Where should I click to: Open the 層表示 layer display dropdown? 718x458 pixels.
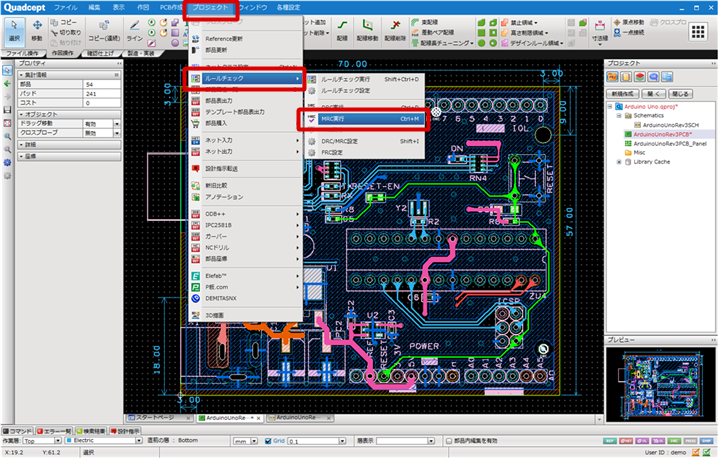(x=431, y=441)
